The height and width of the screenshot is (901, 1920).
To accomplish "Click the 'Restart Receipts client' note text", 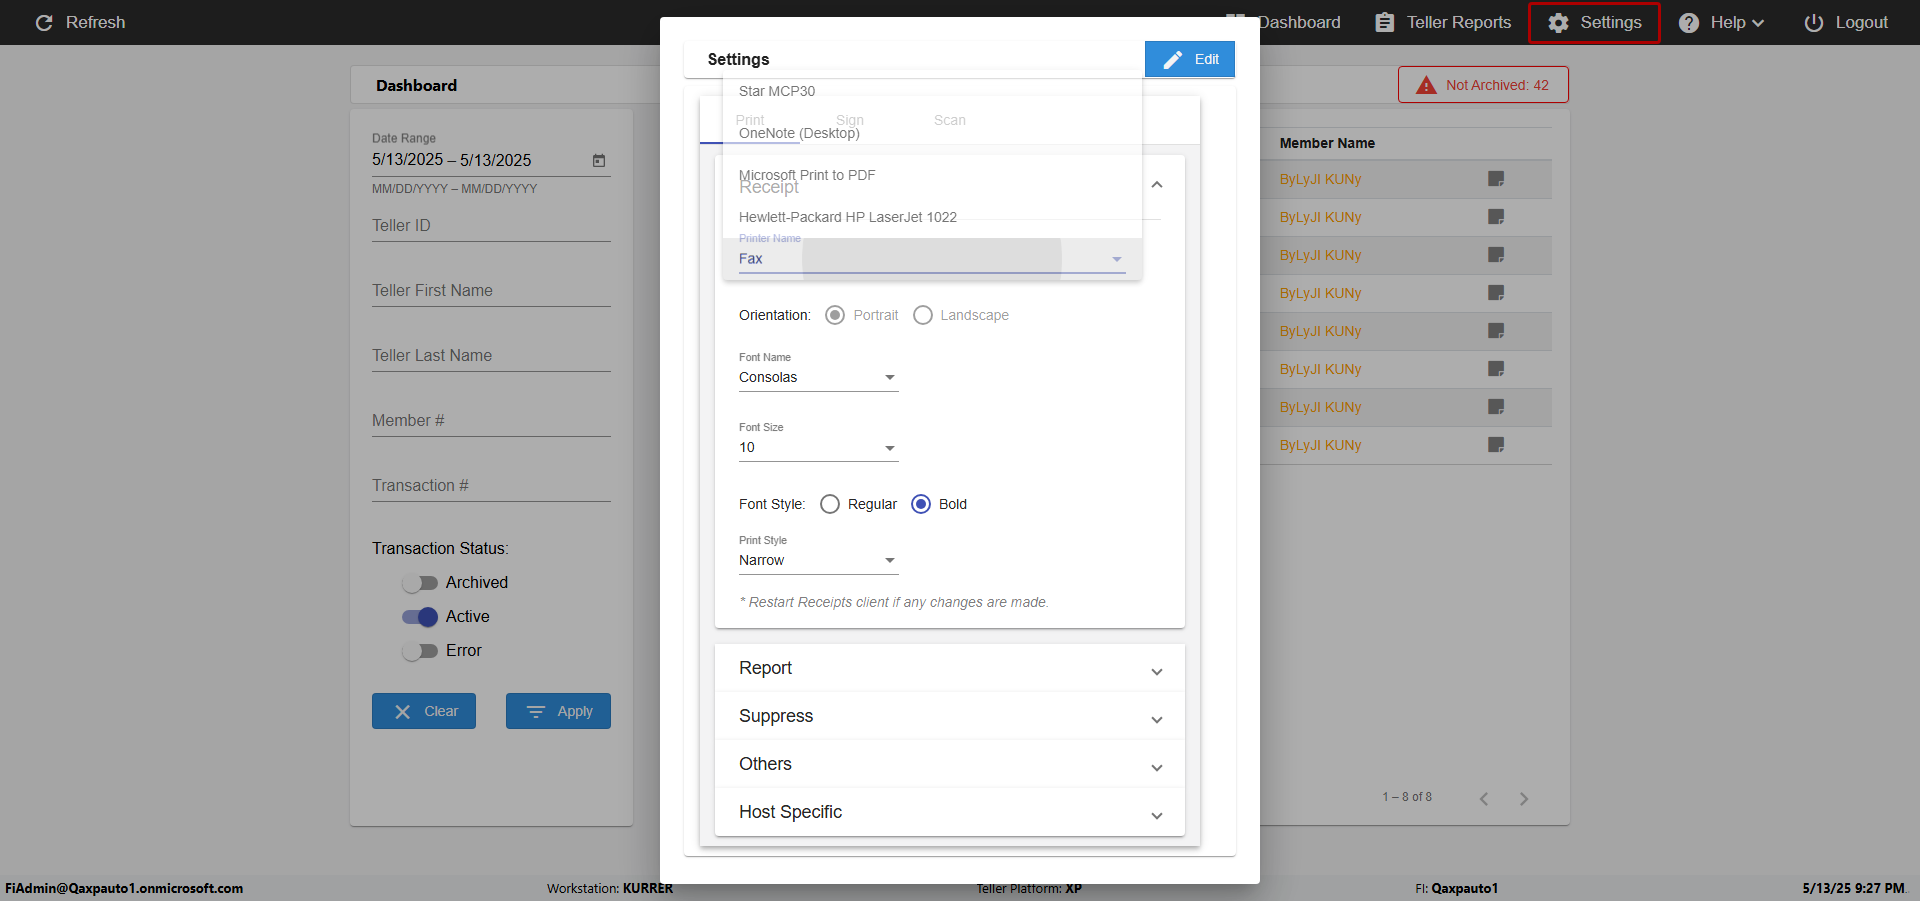I will [x=894, y=602].
